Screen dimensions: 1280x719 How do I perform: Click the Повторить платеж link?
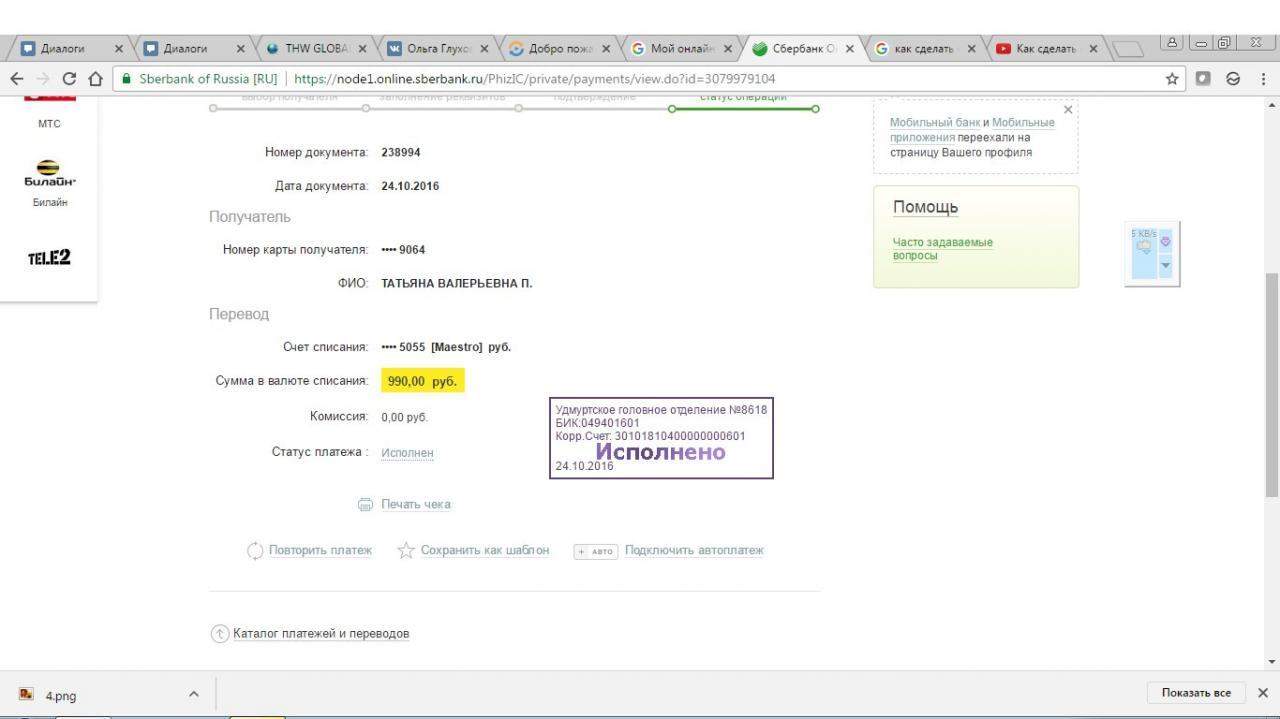pos(320,551)
